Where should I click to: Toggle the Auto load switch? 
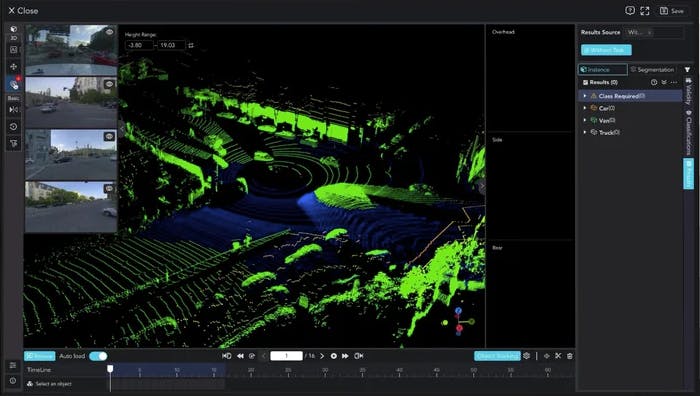click(x=98, y=356)
